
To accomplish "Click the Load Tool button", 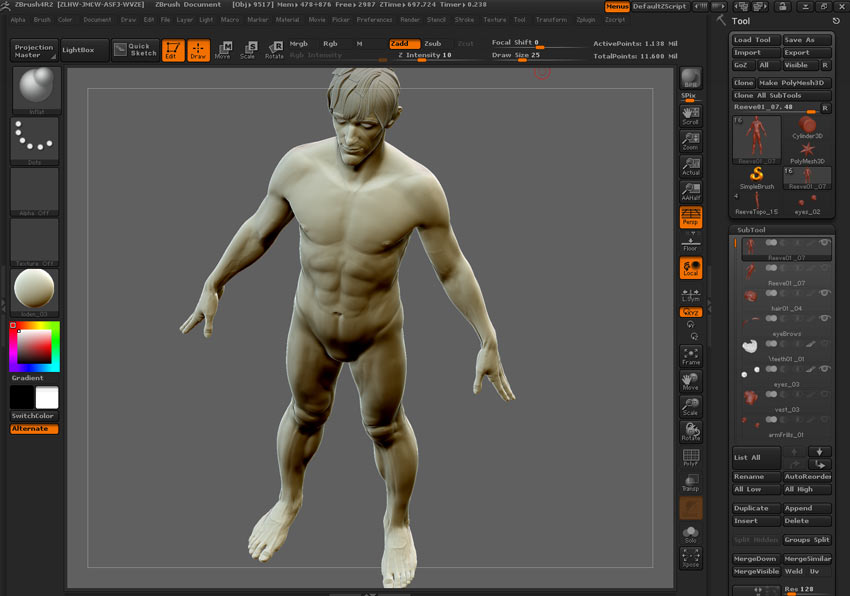I will 757,40.
